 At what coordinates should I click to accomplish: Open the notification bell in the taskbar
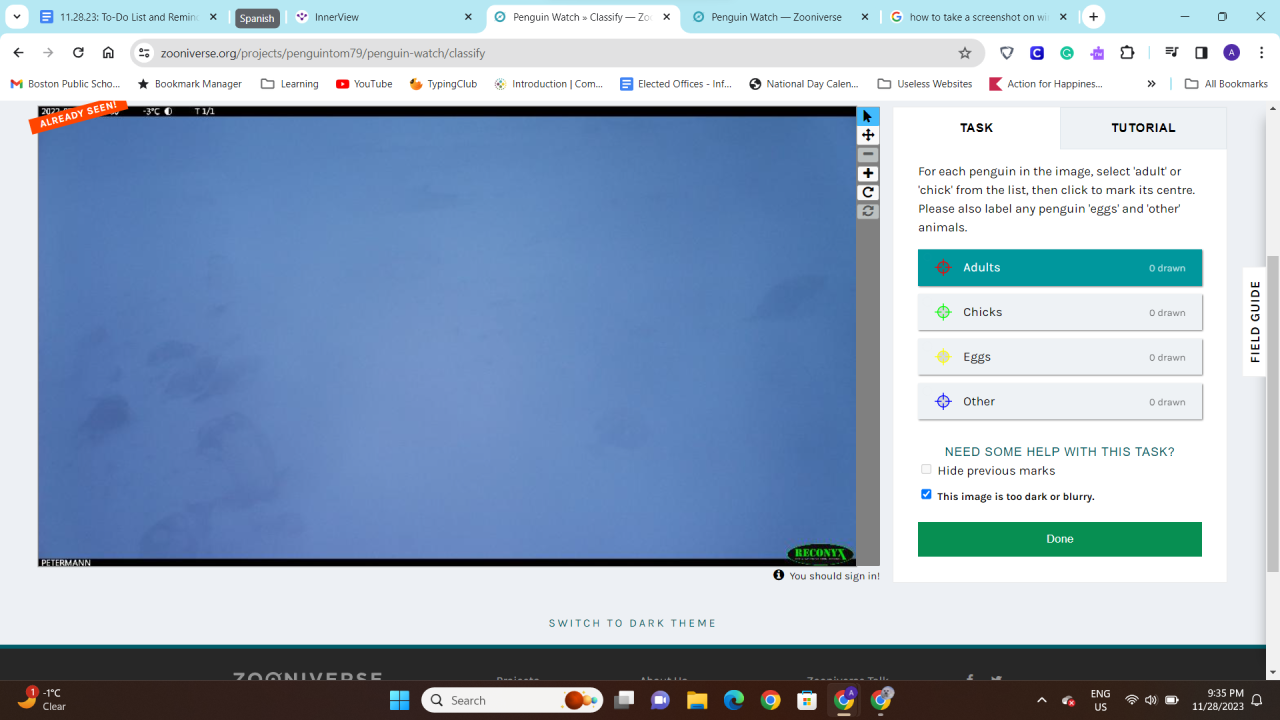click(1259, 700)
